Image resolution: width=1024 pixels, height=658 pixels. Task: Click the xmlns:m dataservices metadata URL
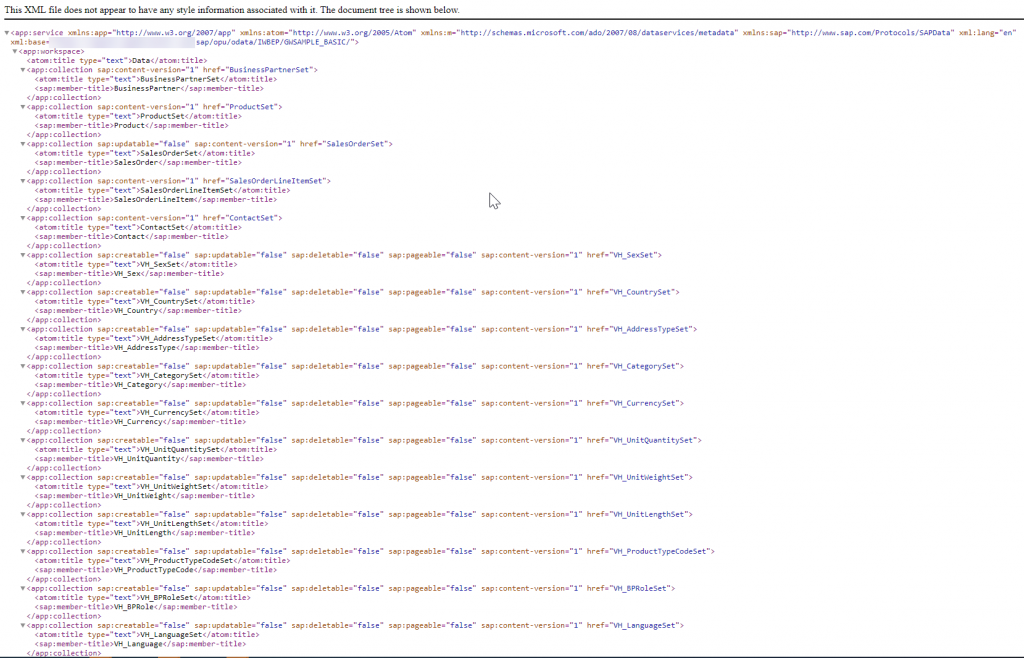[597, 33]
